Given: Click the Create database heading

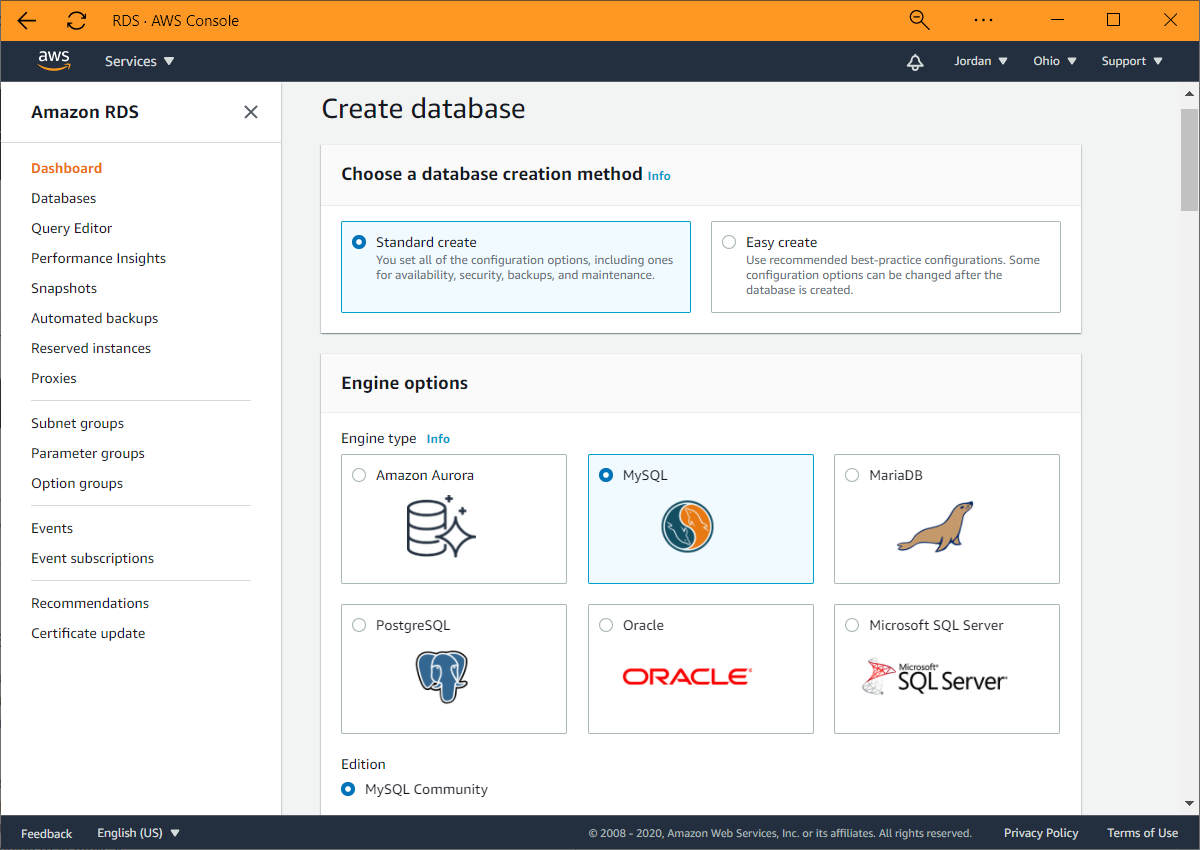Looking at the screenshot, I should point(423,108).
